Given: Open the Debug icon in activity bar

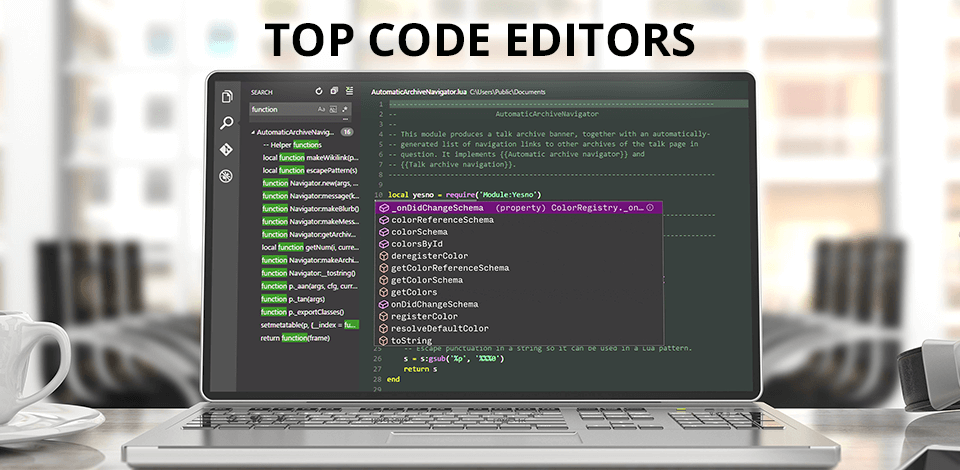Looking at the screenshot, I should tap(226, 177).
